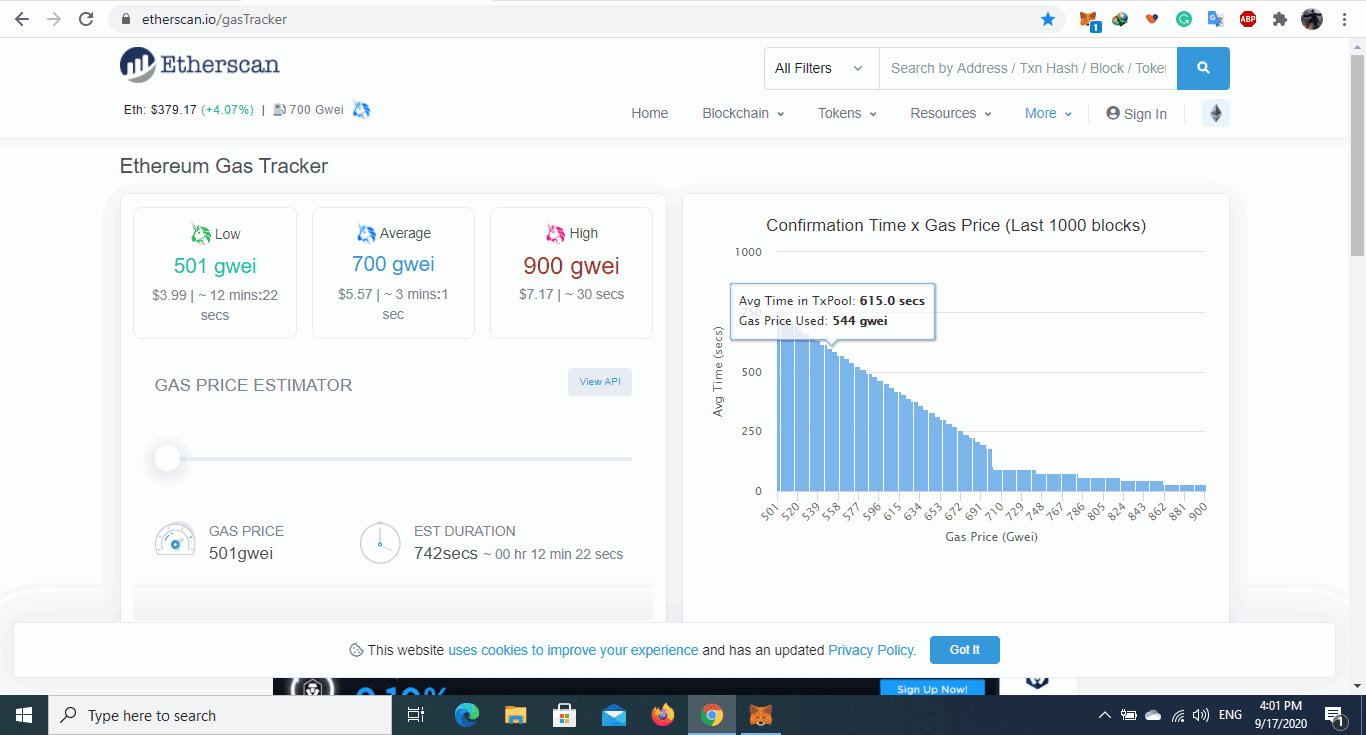Click the browser address bar URL
The image size is (1366, 735).
(214, 19)
